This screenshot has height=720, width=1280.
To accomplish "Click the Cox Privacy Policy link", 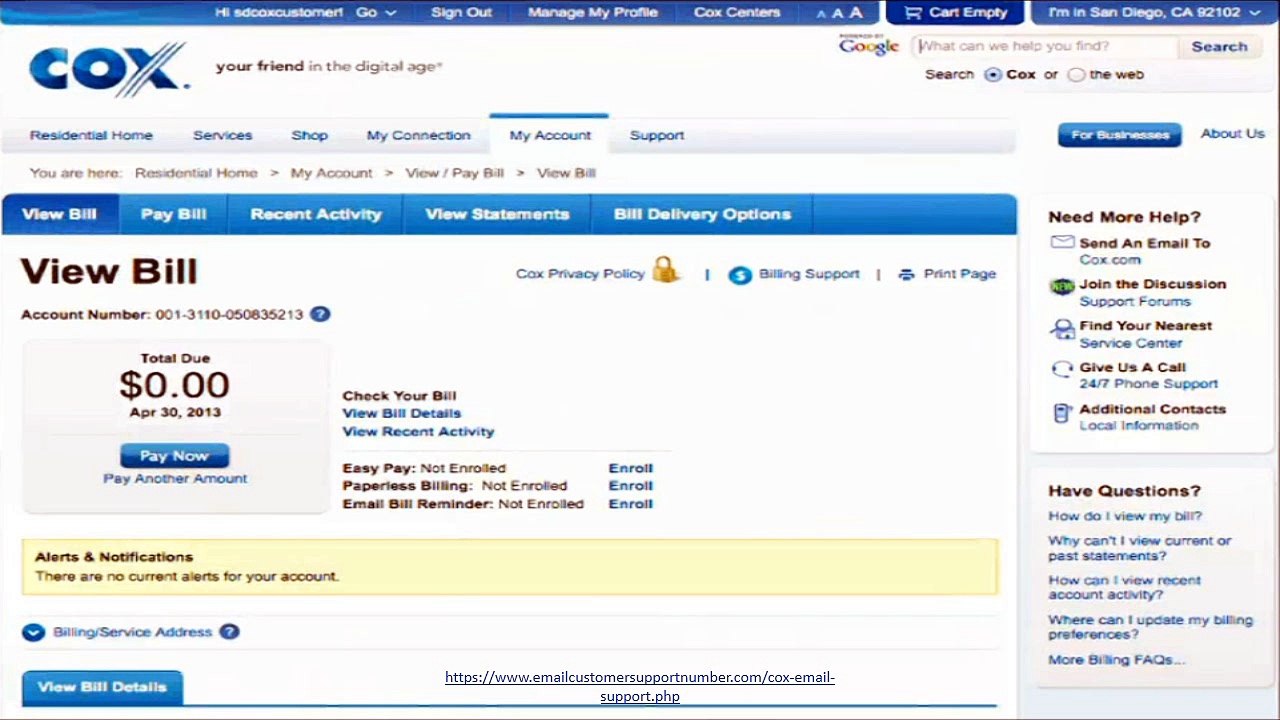I will (x=580, y=274).
